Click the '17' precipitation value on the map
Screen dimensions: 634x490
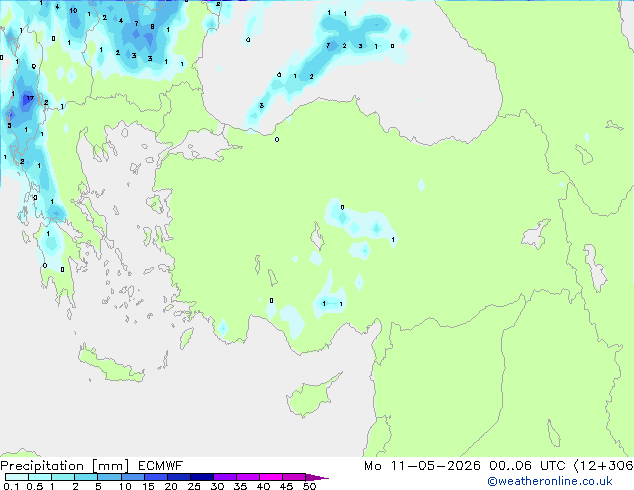point(30,98)
